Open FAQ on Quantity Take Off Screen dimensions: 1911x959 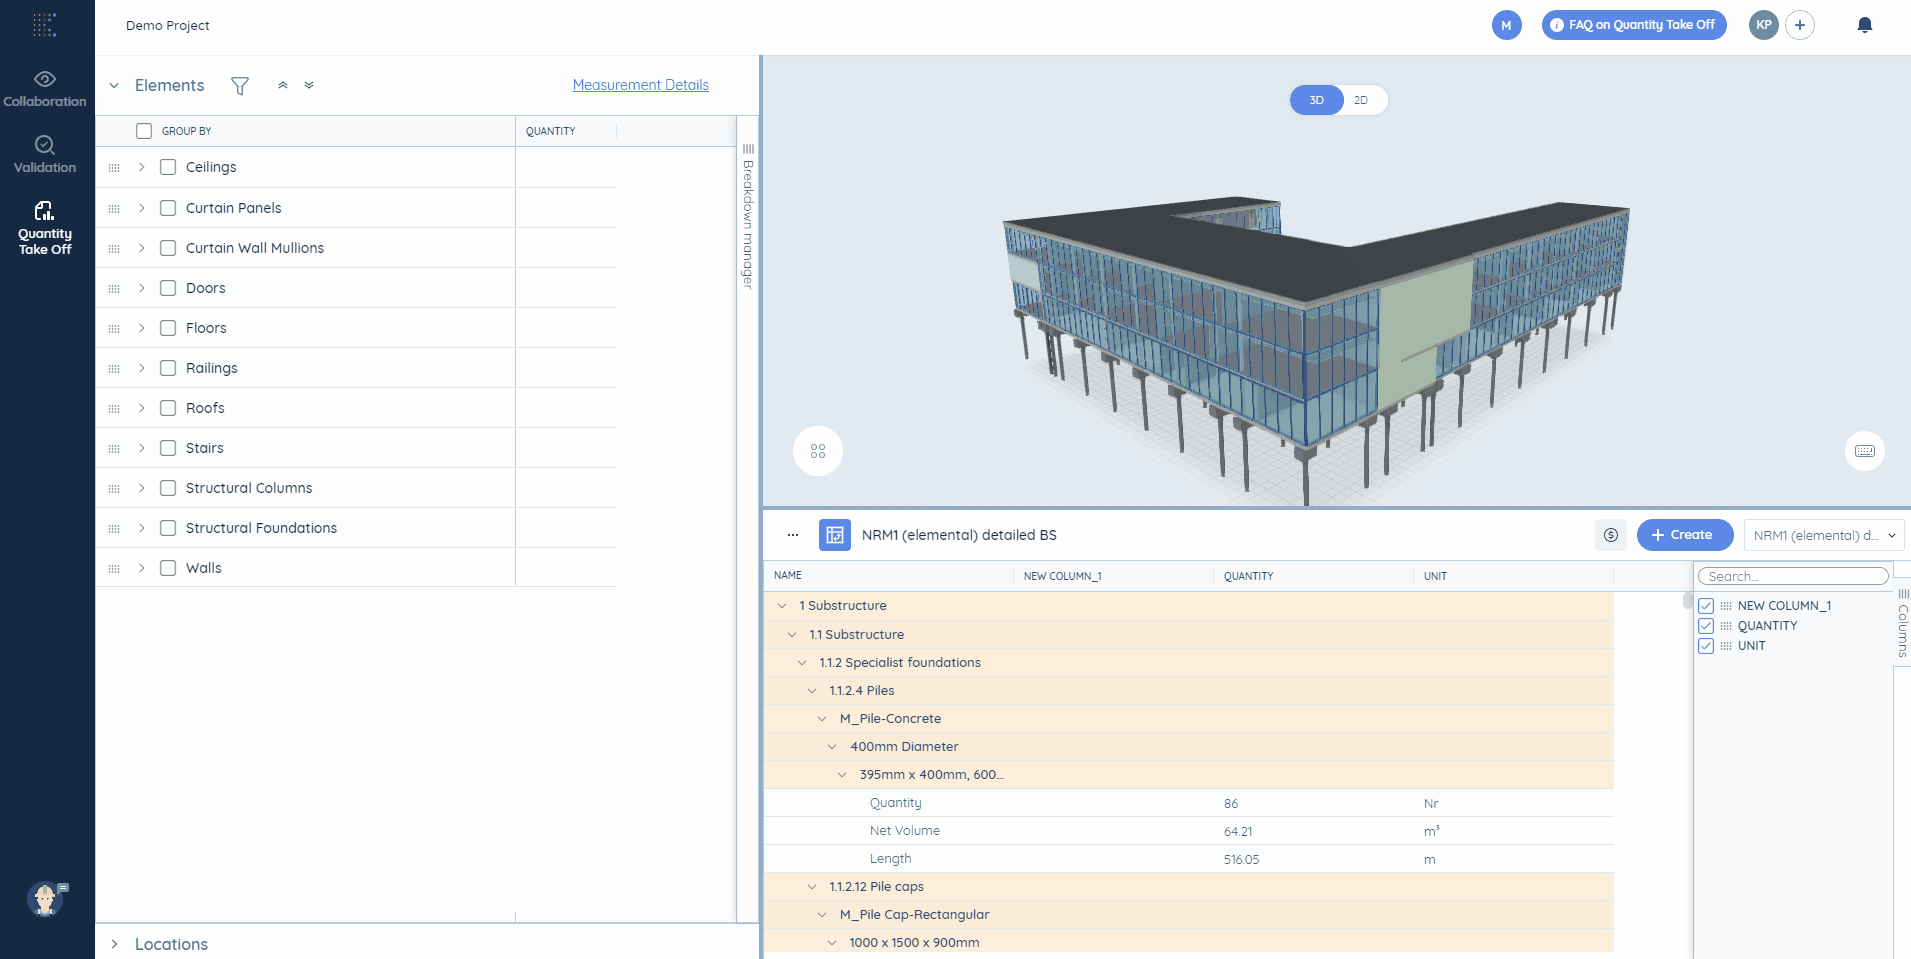1634,25
